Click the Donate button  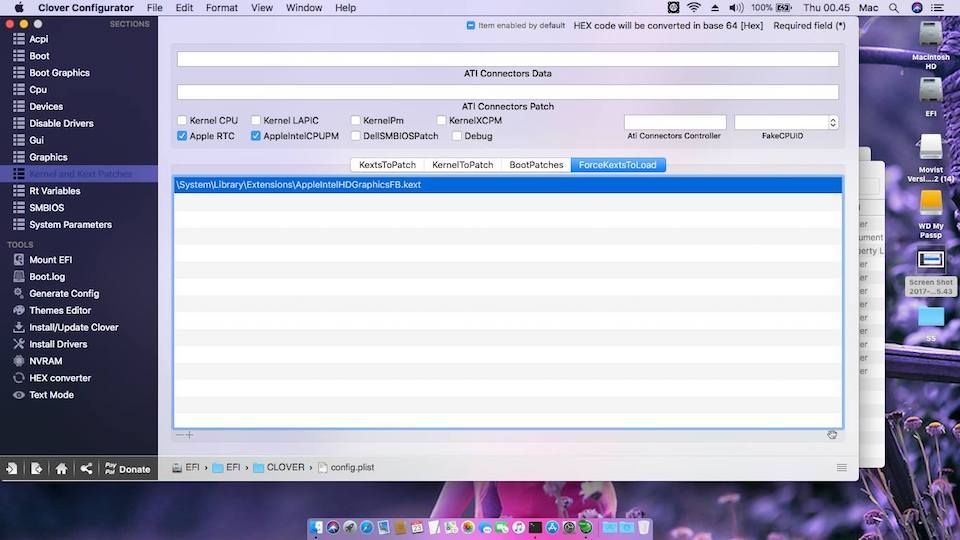point(127,468)
